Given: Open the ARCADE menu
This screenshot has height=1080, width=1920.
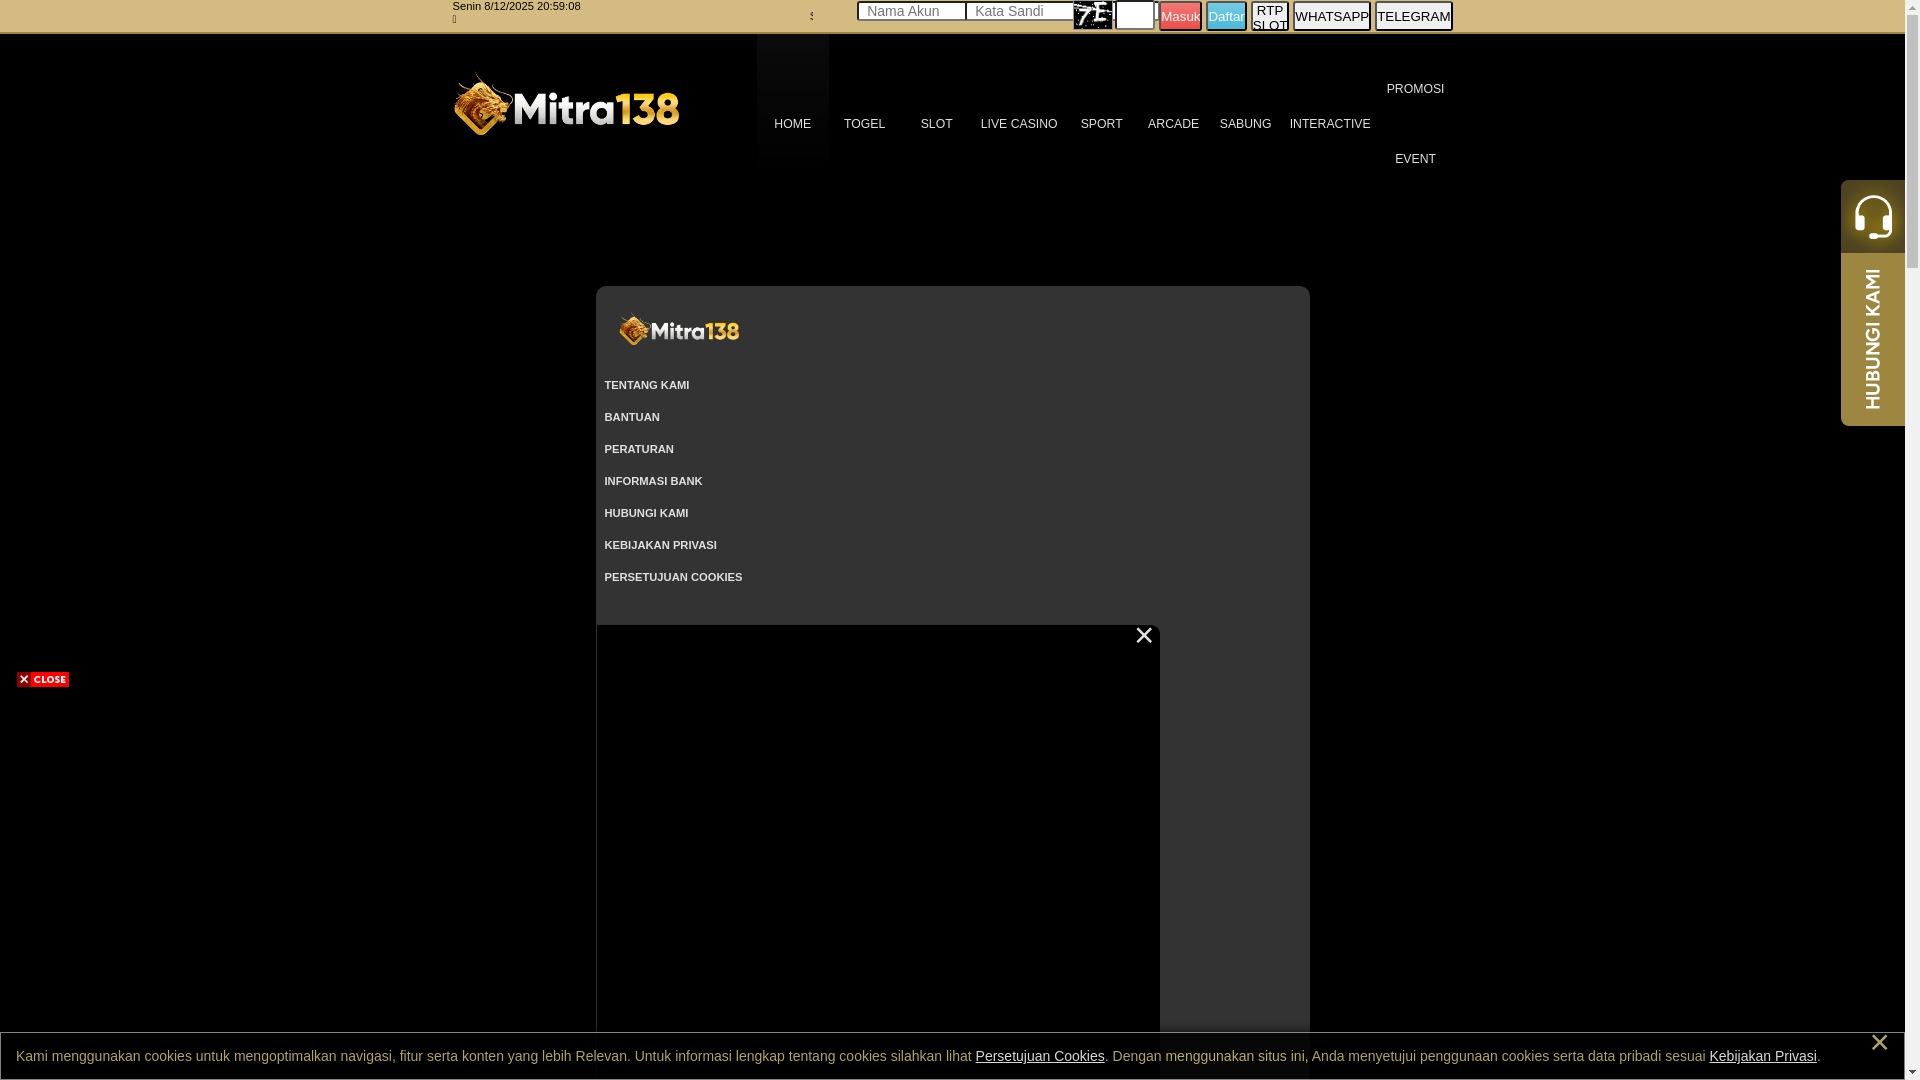Looking at the screenshot, I should pos(1173,124).
